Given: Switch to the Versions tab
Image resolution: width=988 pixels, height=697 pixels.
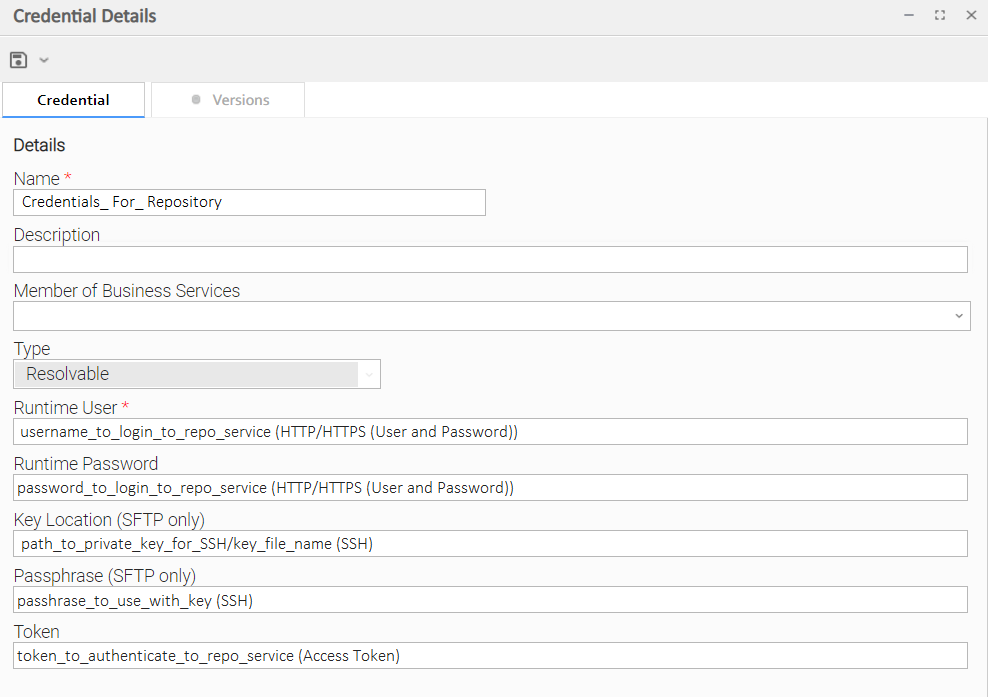Looking at the screenshot, I should click(228, 100).
